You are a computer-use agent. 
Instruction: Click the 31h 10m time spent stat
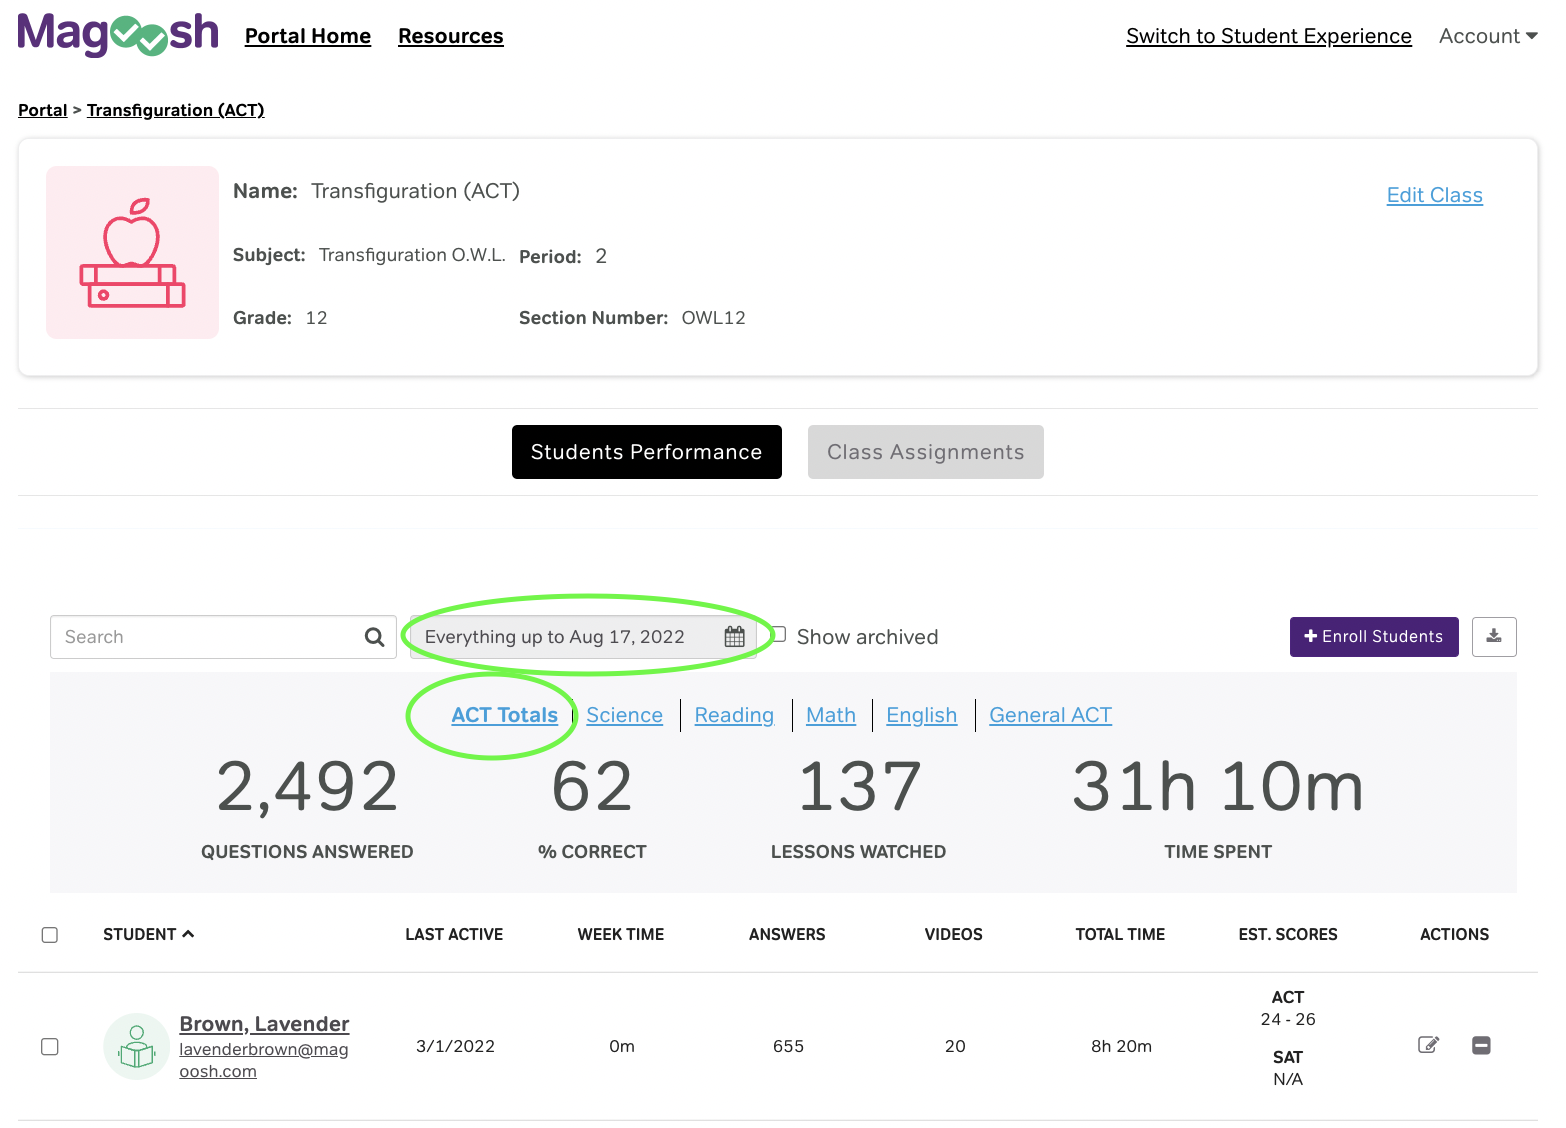click(x=1218, y=786)
